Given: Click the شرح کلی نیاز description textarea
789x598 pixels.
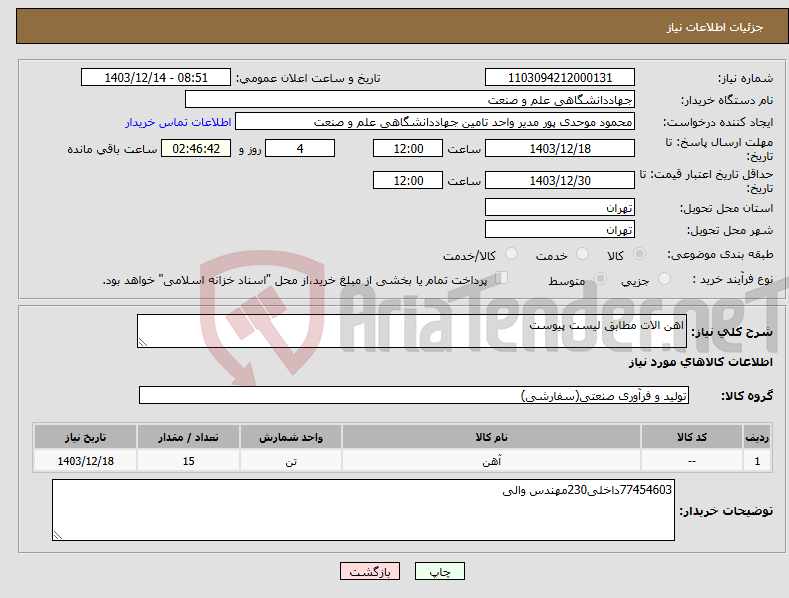Looking at the screenshot, I should click(412, 331).
